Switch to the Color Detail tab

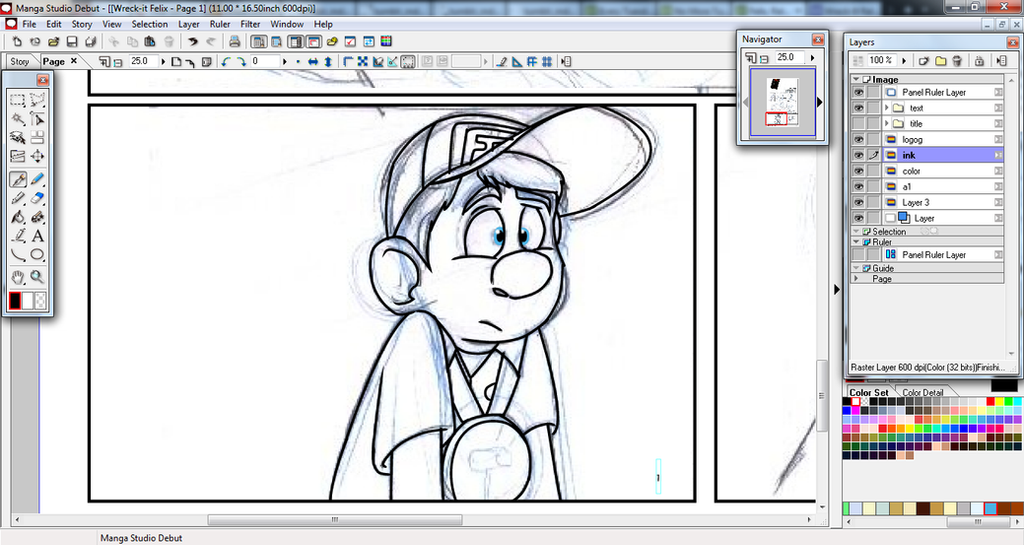point(922,393)
